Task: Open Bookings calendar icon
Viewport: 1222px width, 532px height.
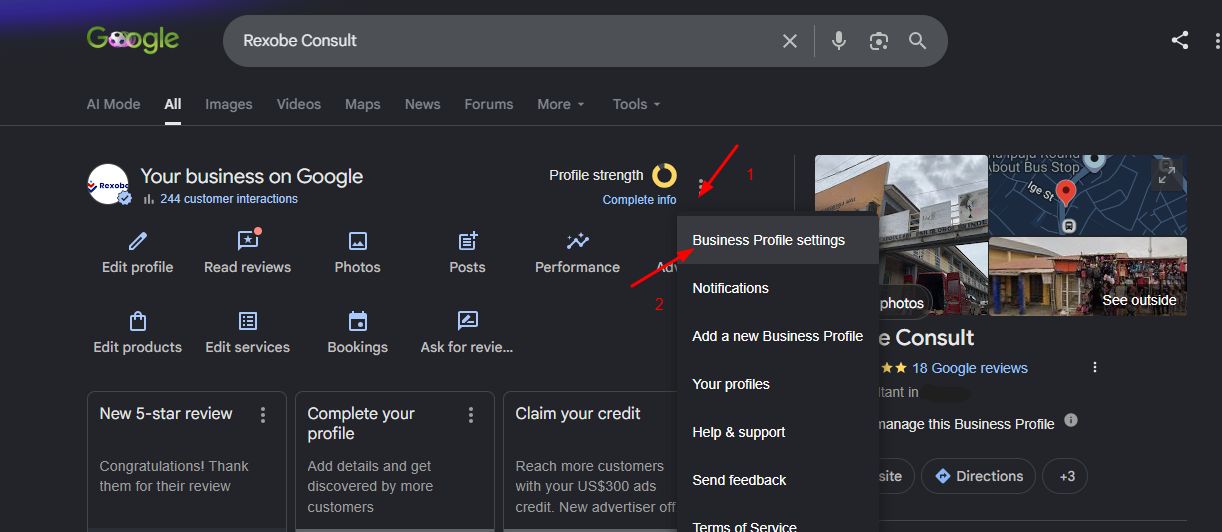Action: [x=358, y=321]
